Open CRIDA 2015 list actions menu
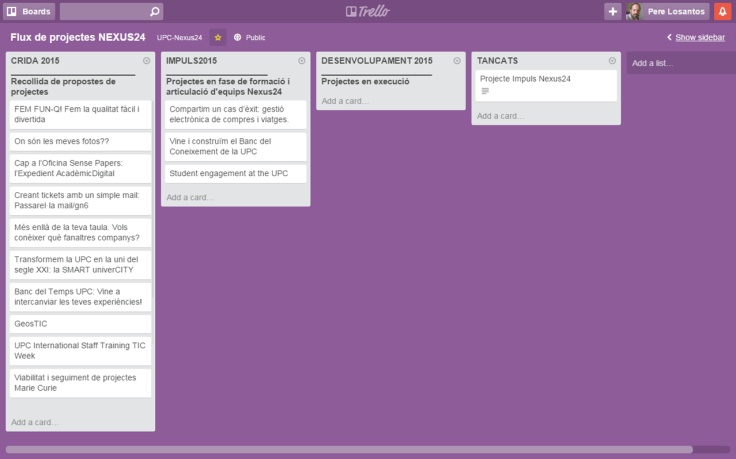This screenshot has width=736, height=459. coord(146,61)
